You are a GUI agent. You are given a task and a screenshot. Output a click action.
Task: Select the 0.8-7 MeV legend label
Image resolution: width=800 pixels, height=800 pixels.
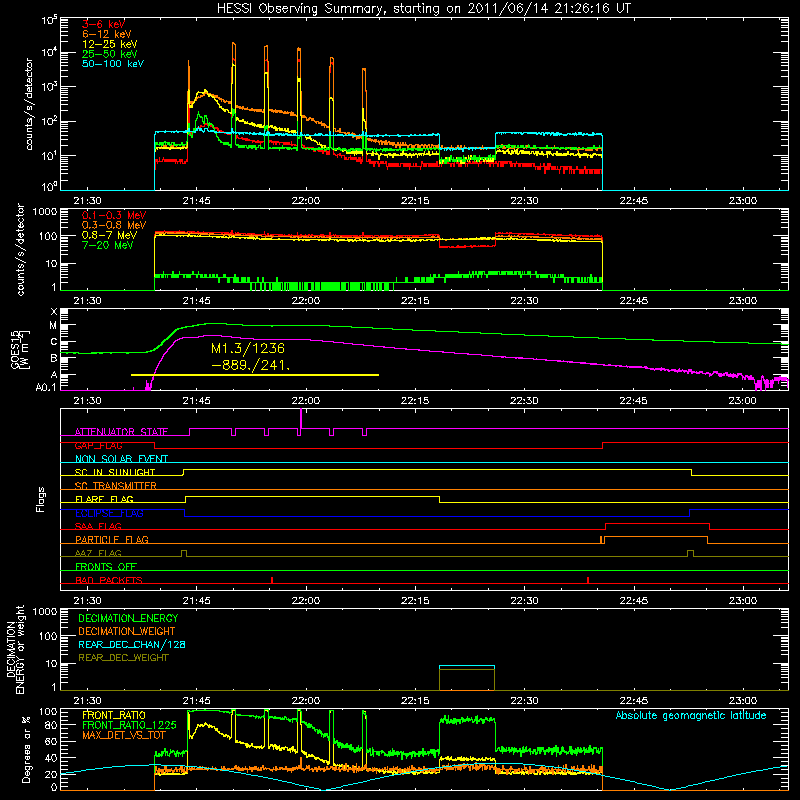tap(110, 235)
